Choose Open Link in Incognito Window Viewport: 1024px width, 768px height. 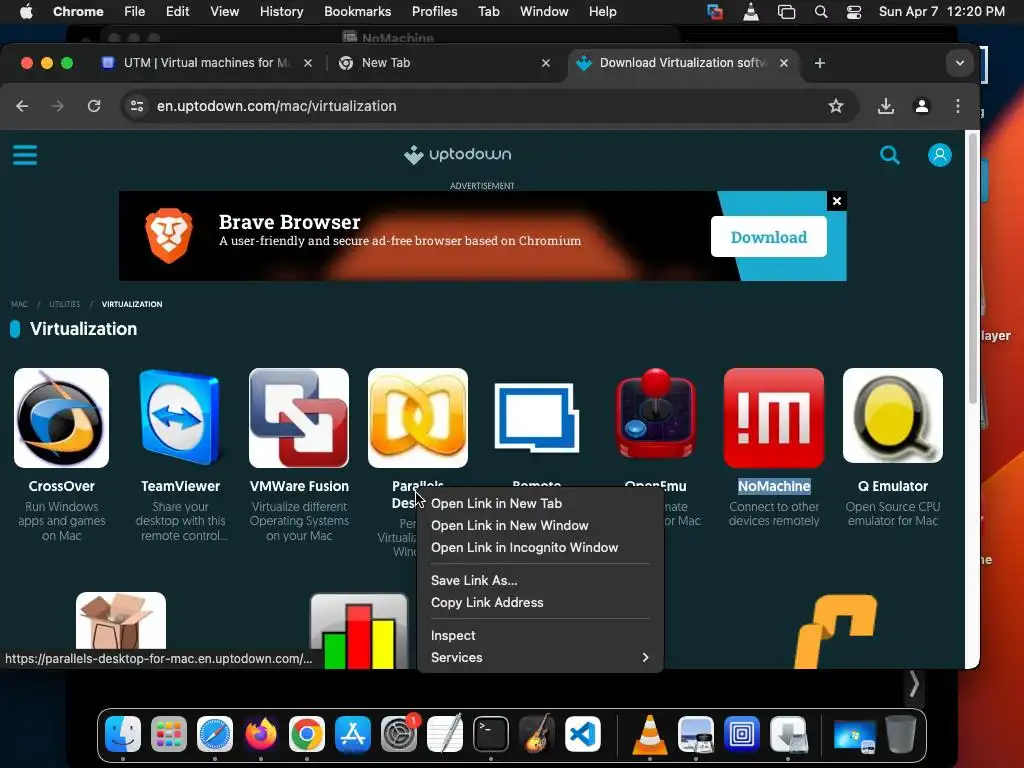(x=539, y=548)
